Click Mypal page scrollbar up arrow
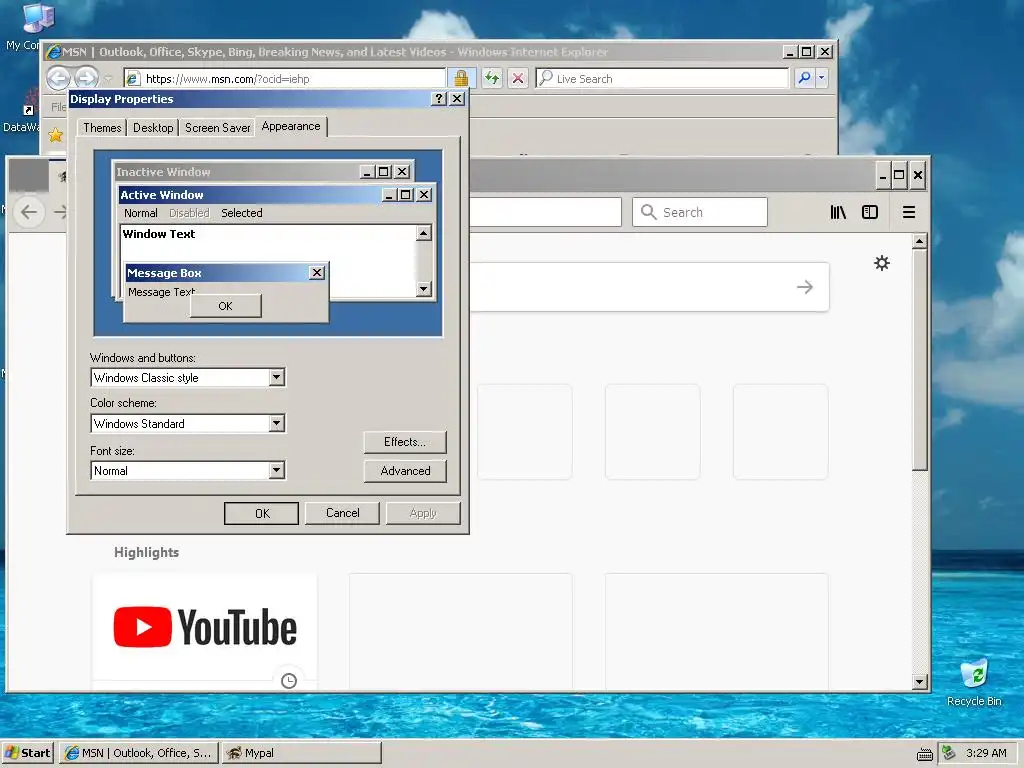 click(x=920, y=242)
